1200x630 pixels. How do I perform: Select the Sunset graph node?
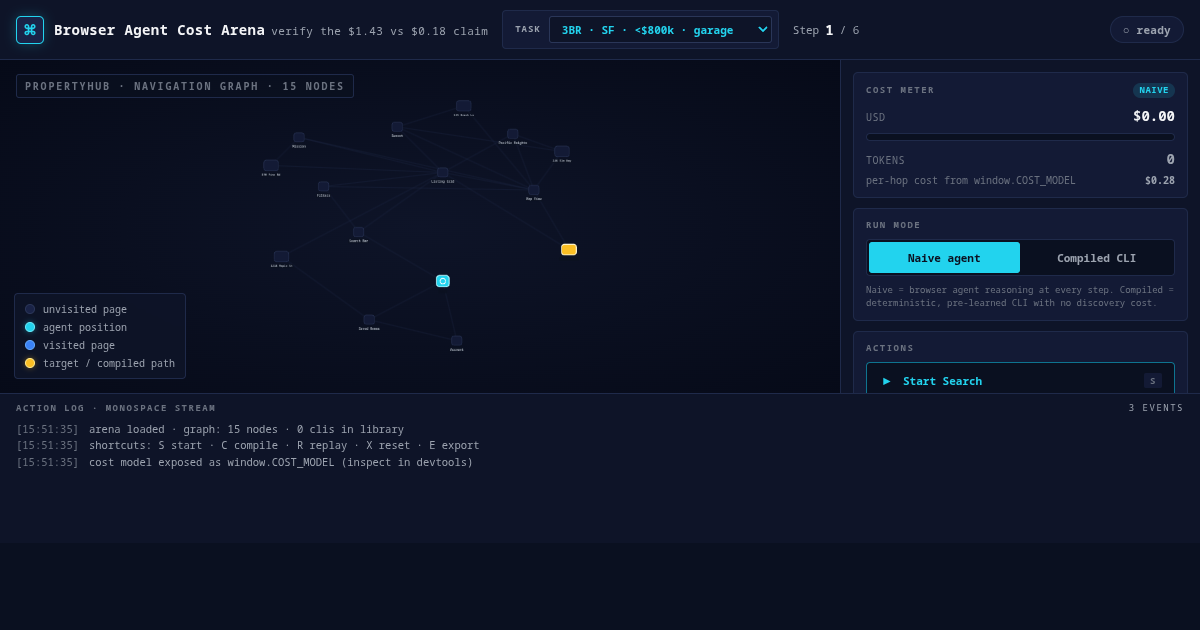[397, 128]
